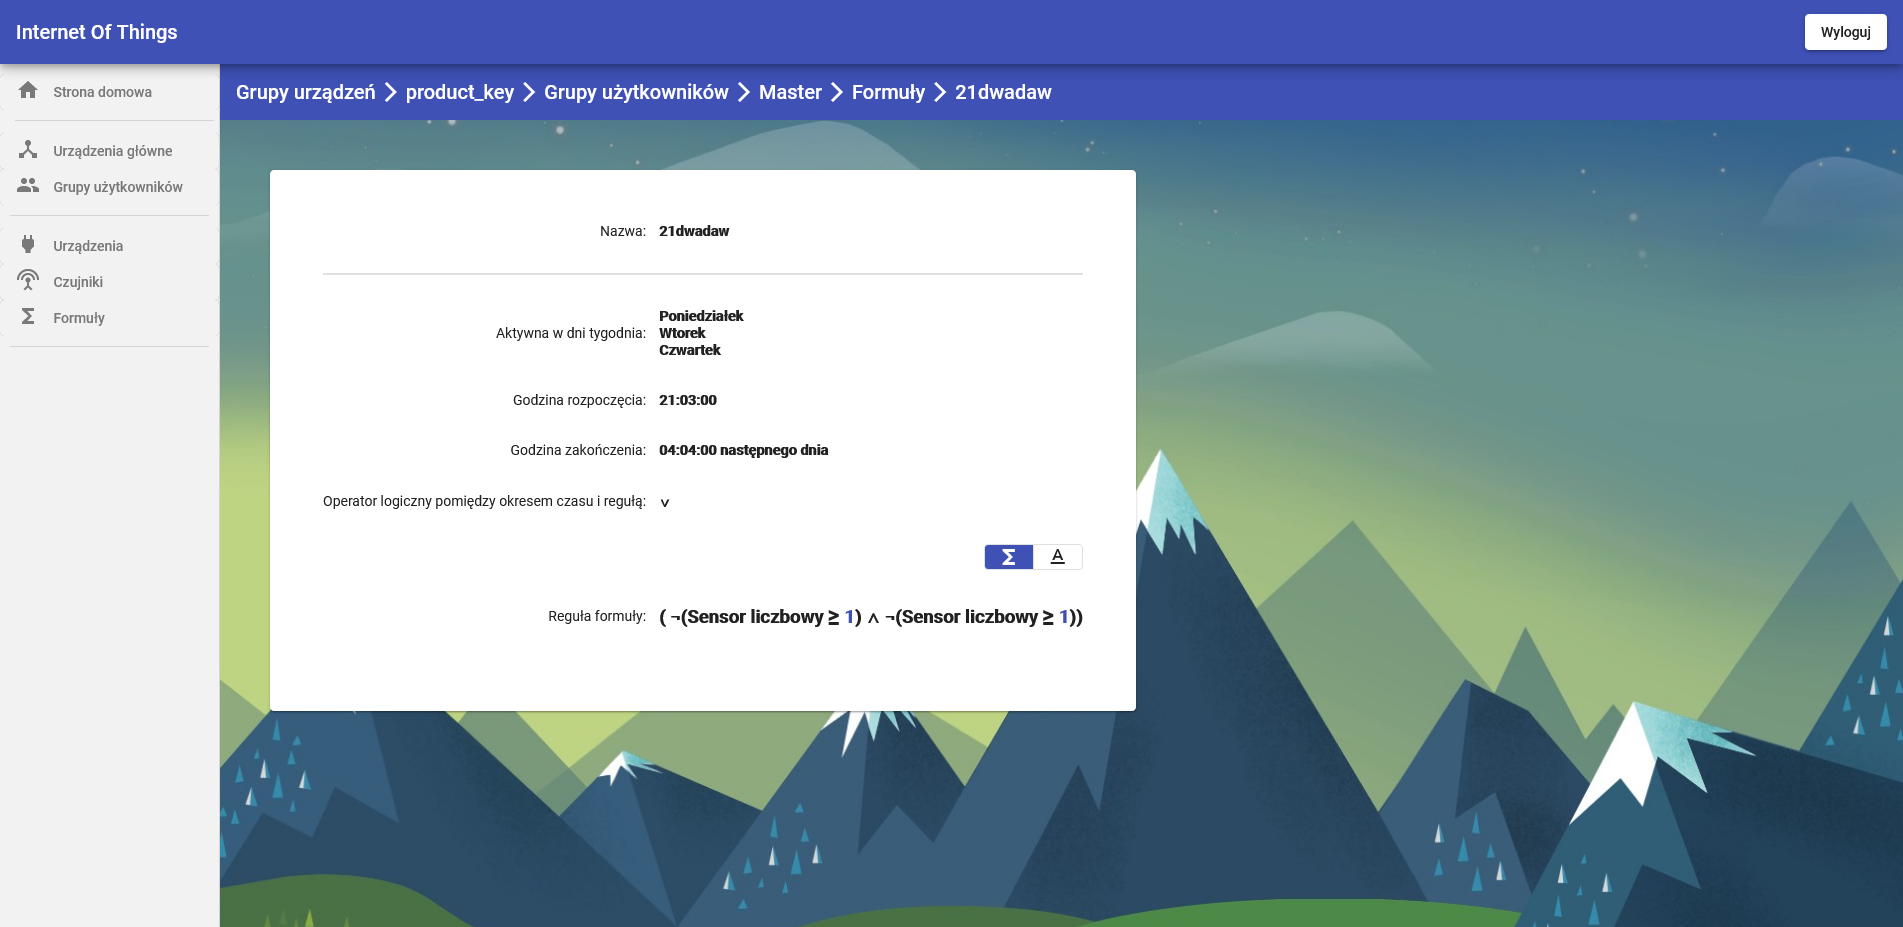Open Grupy użytkowników sidebar item
Viewport: 1903px width, 927px height.
click(x=110, y=187)
